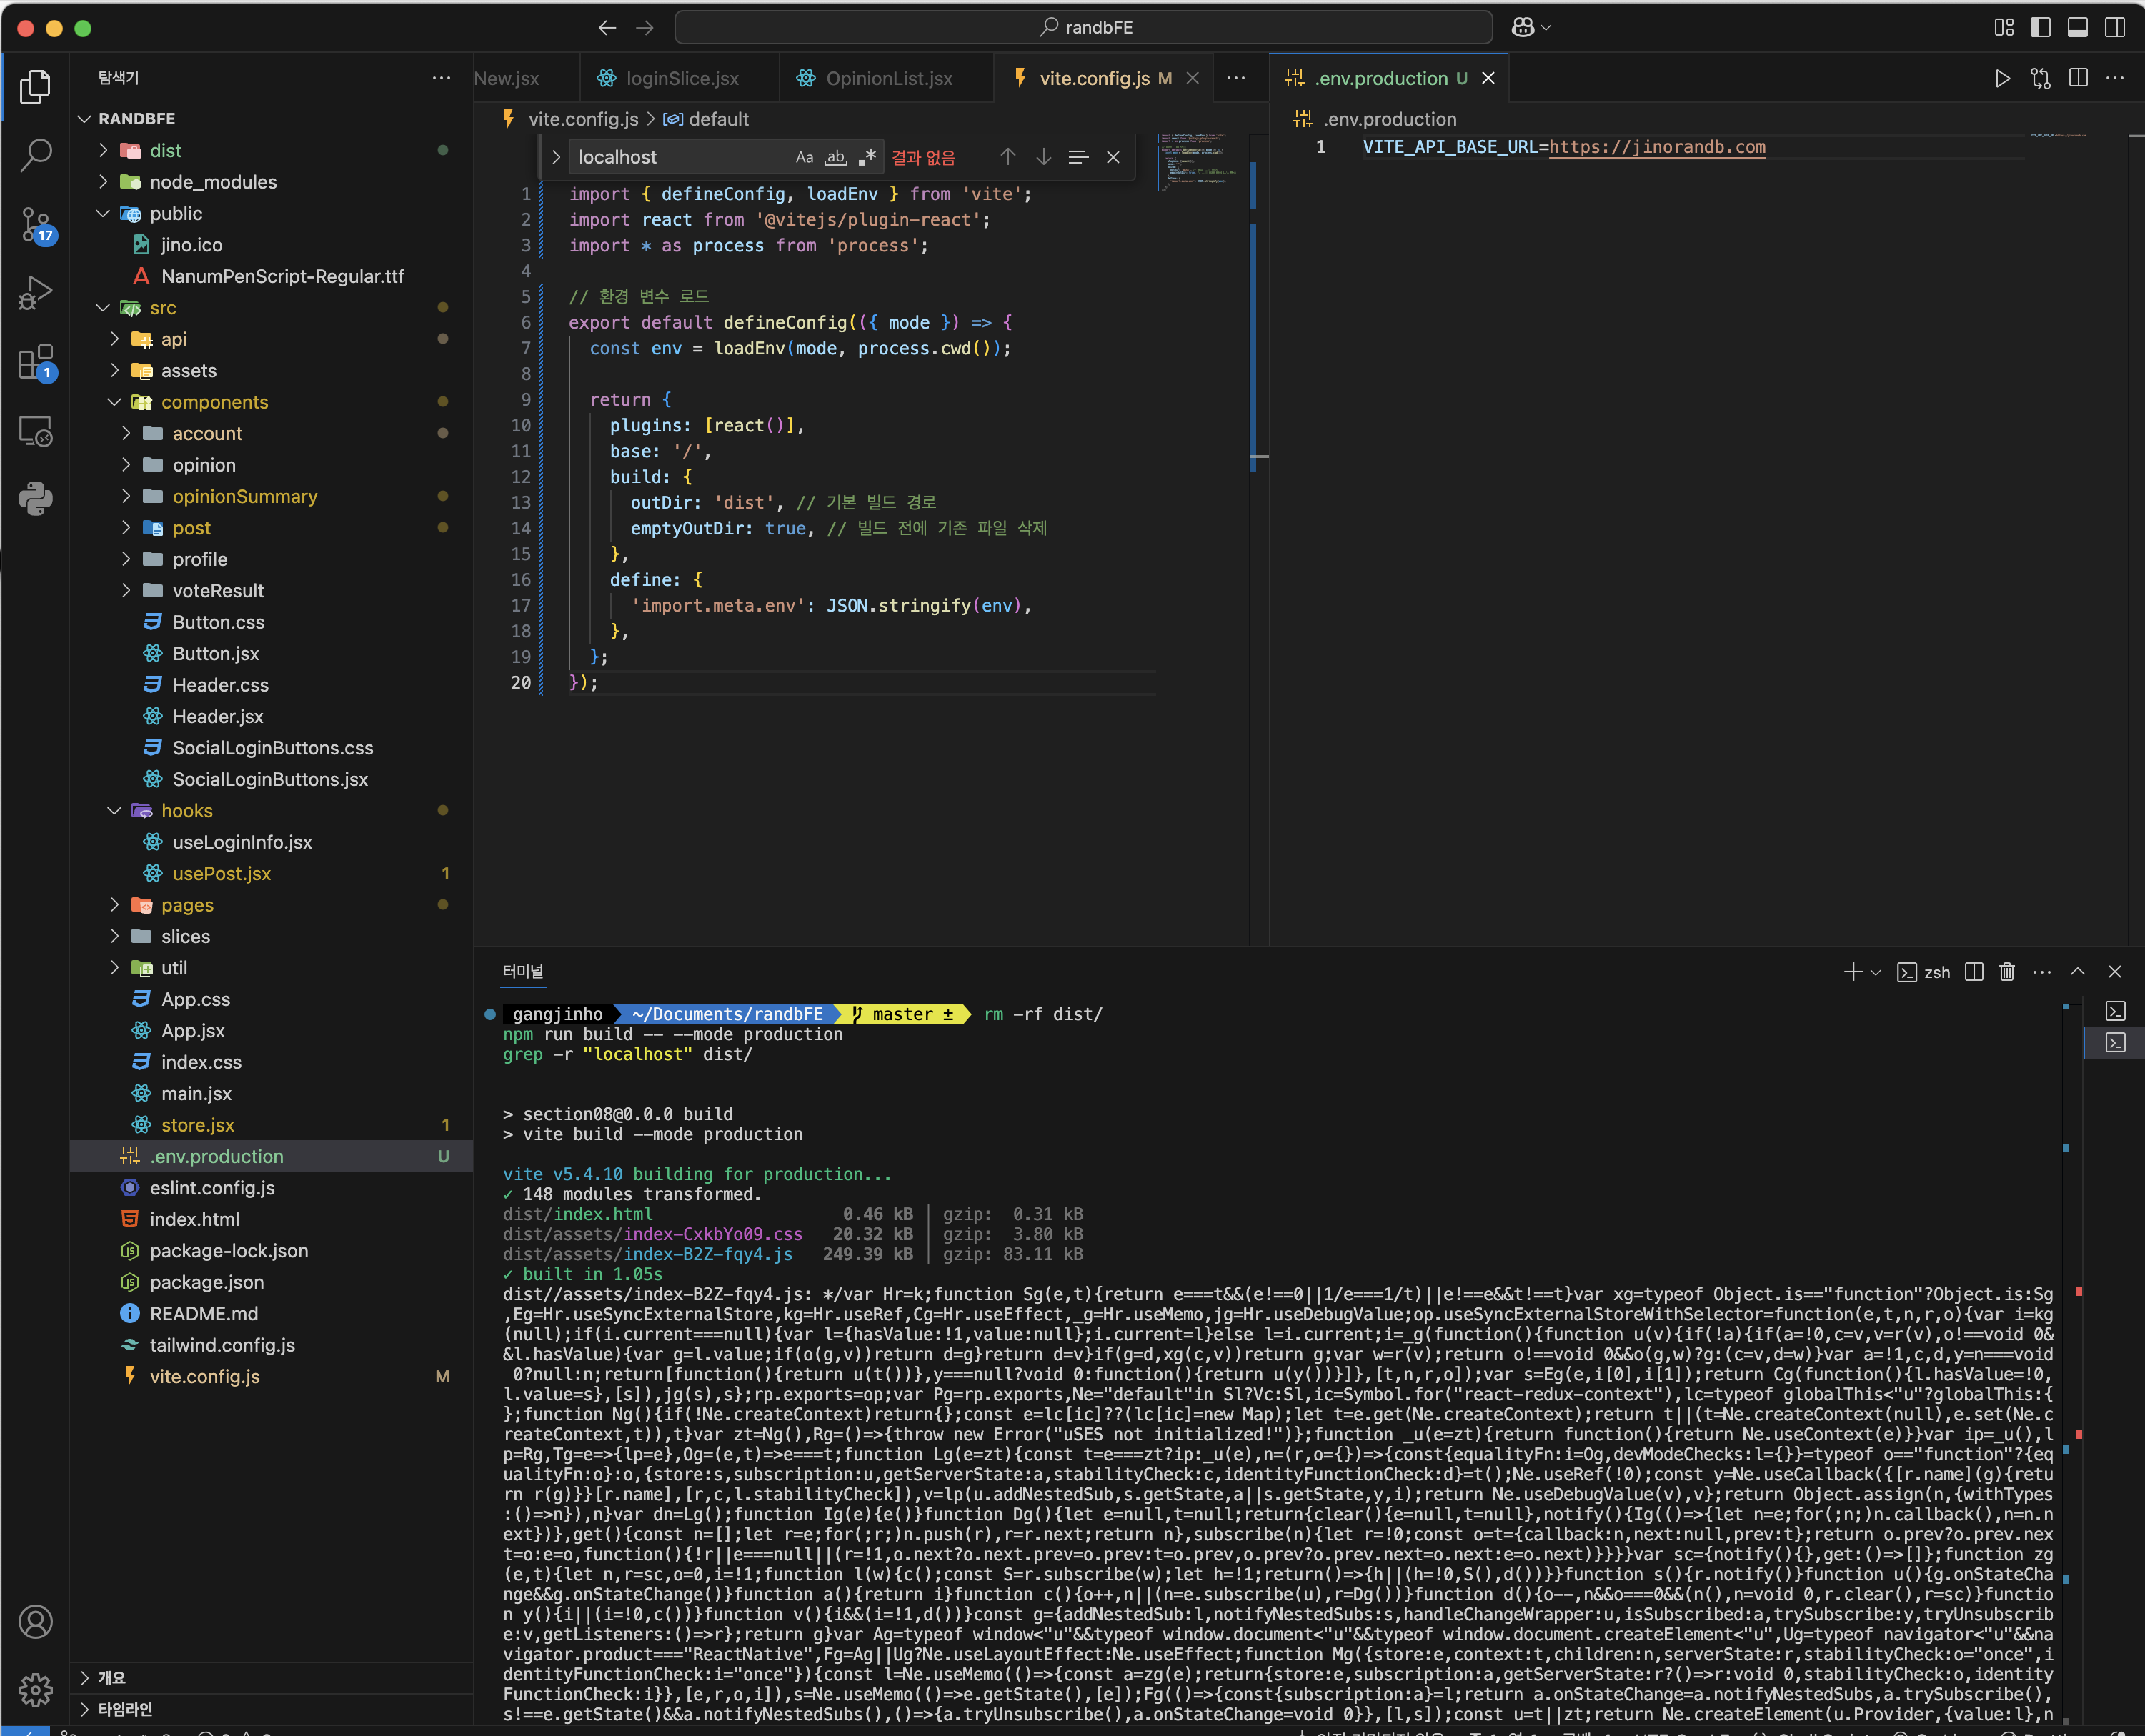Viewport: 2145px width, 1736px height.
Task: Click the find input containing localhost
Action: pos(680,157)
